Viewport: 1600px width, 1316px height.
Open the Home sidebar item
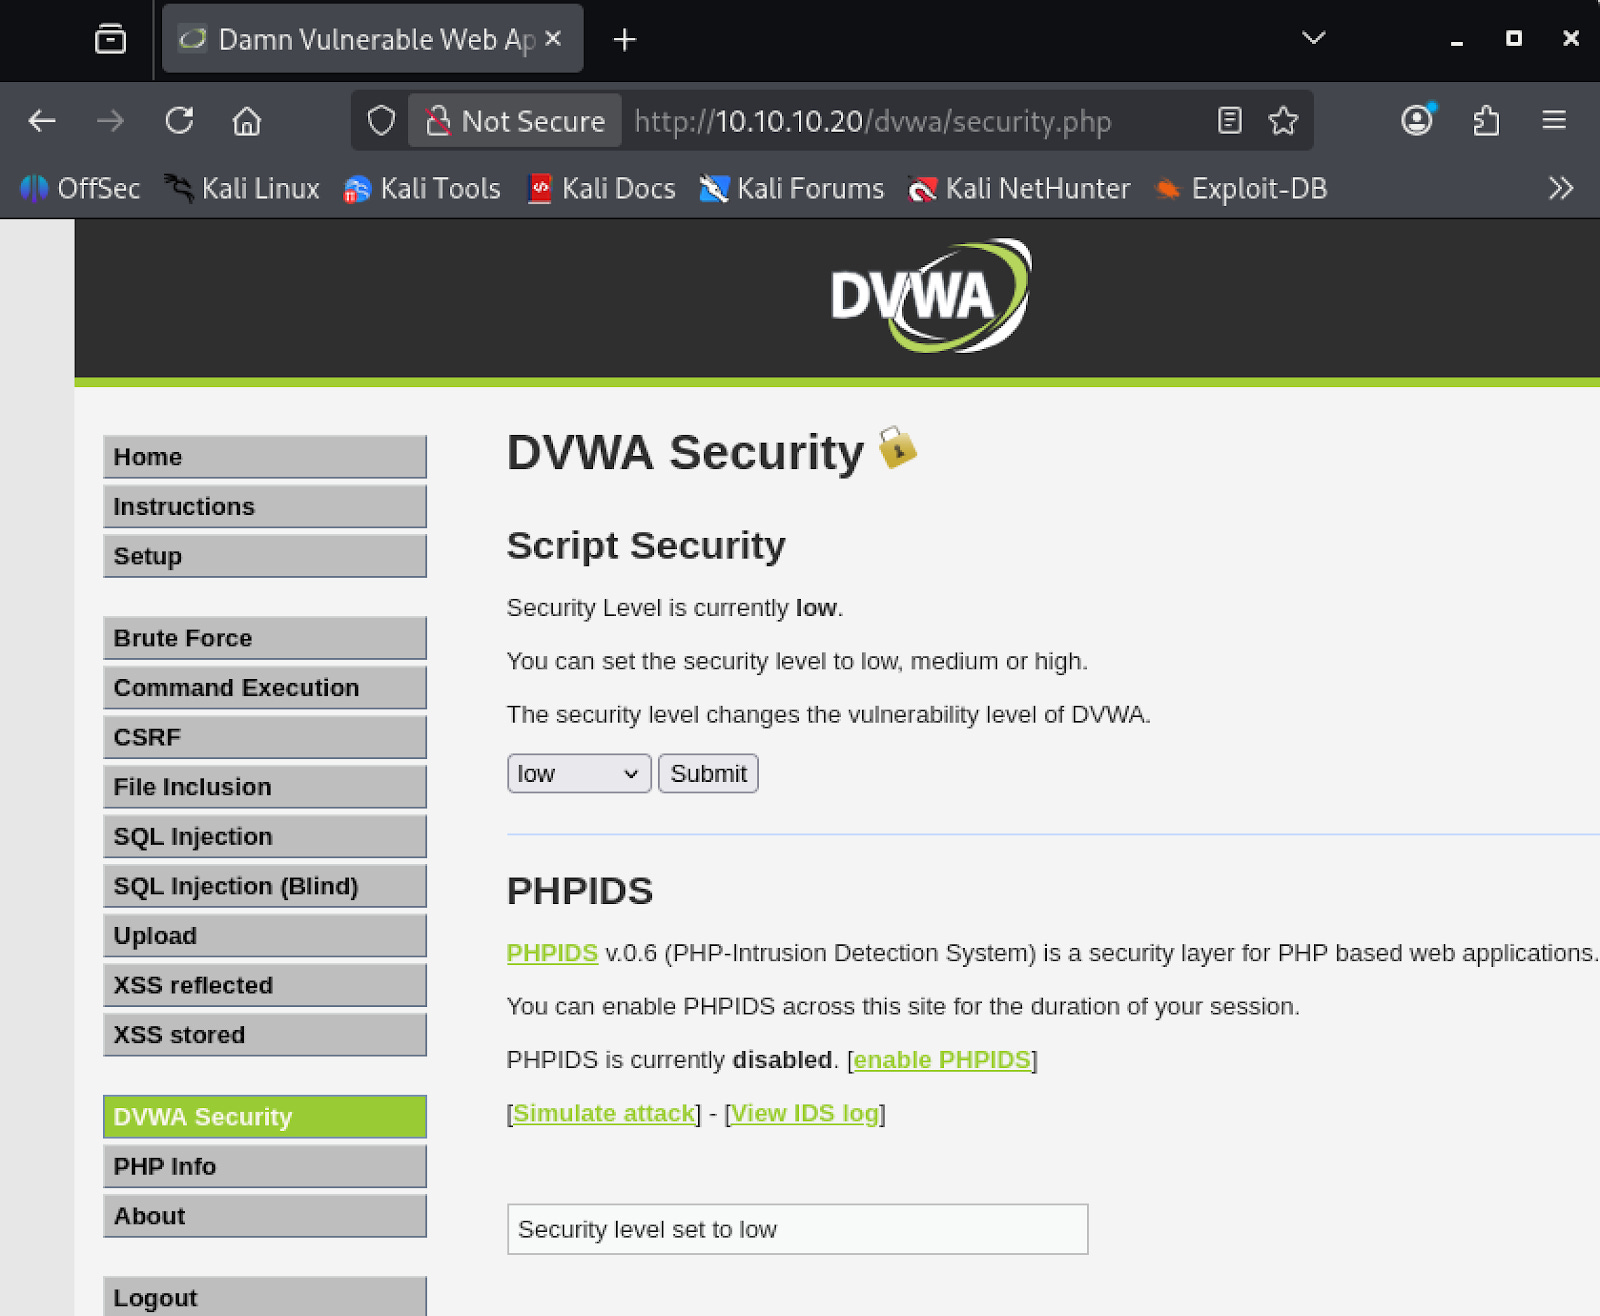[265, 457]
